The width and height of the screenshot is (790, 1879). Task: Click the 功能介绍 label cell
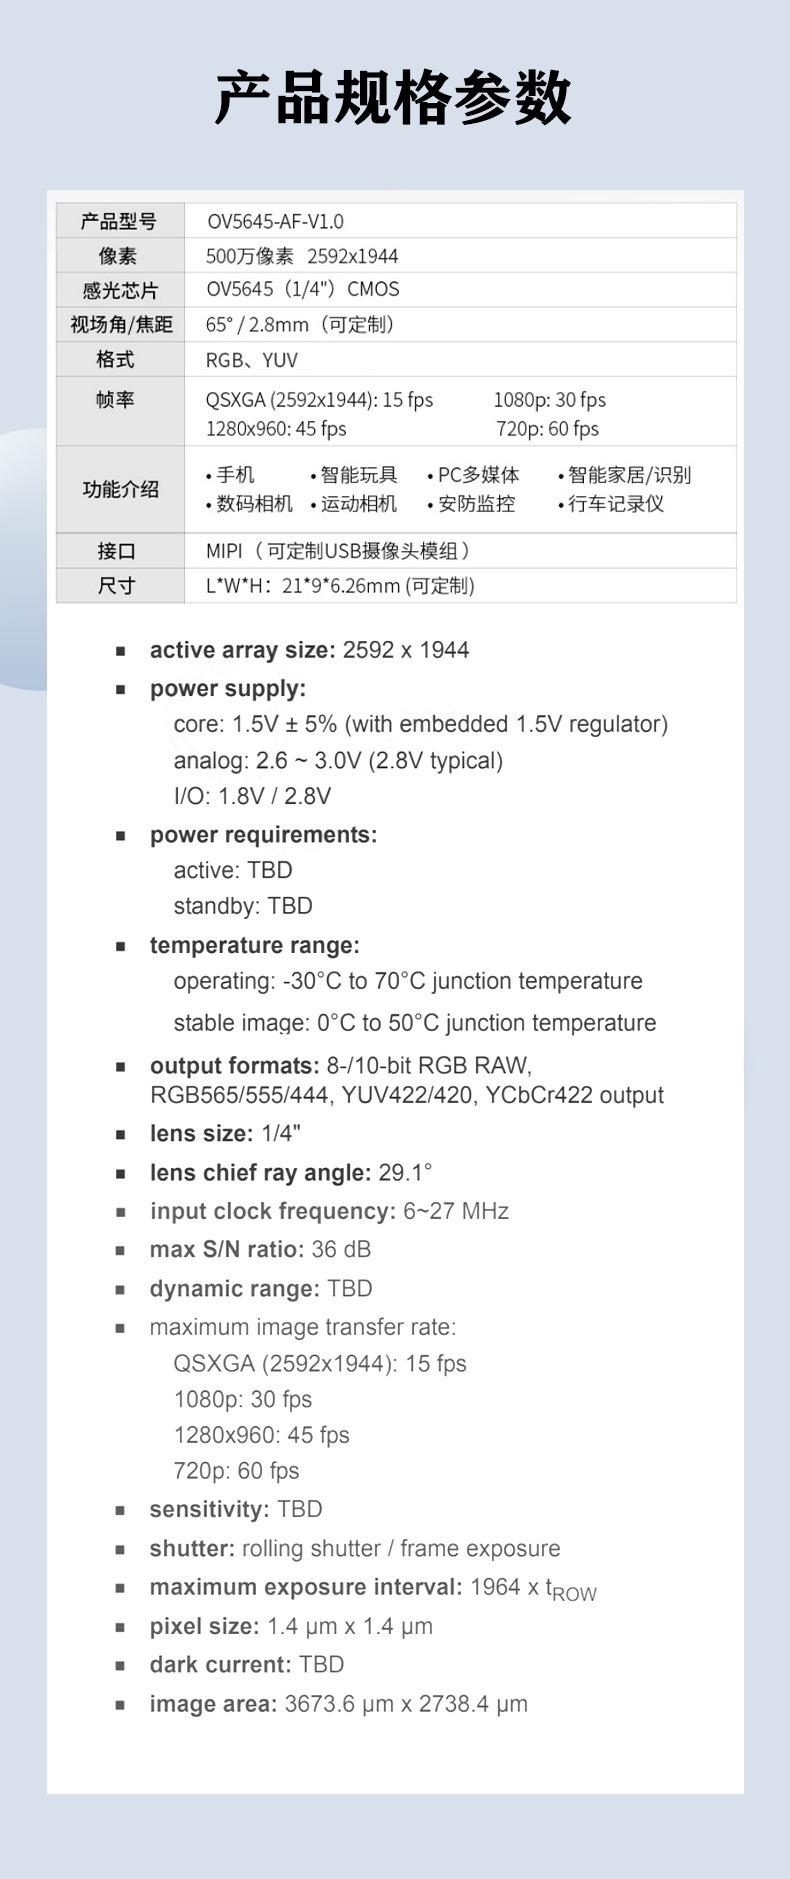point(120,489)
